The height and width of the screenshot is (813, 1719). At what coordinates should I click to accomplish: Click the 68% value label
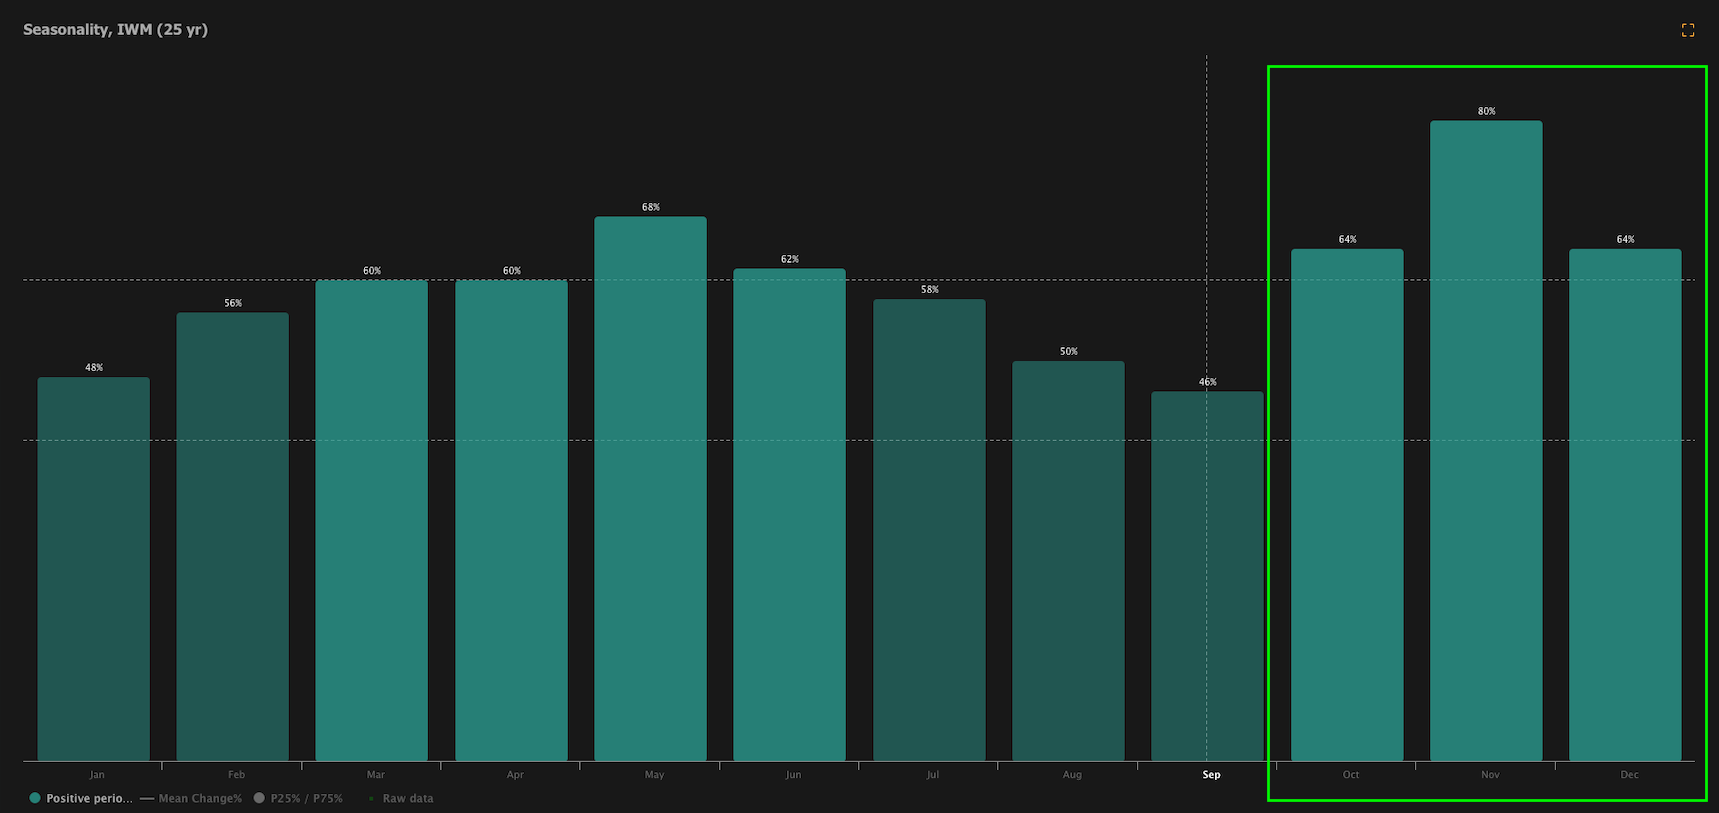click(651, 207)
